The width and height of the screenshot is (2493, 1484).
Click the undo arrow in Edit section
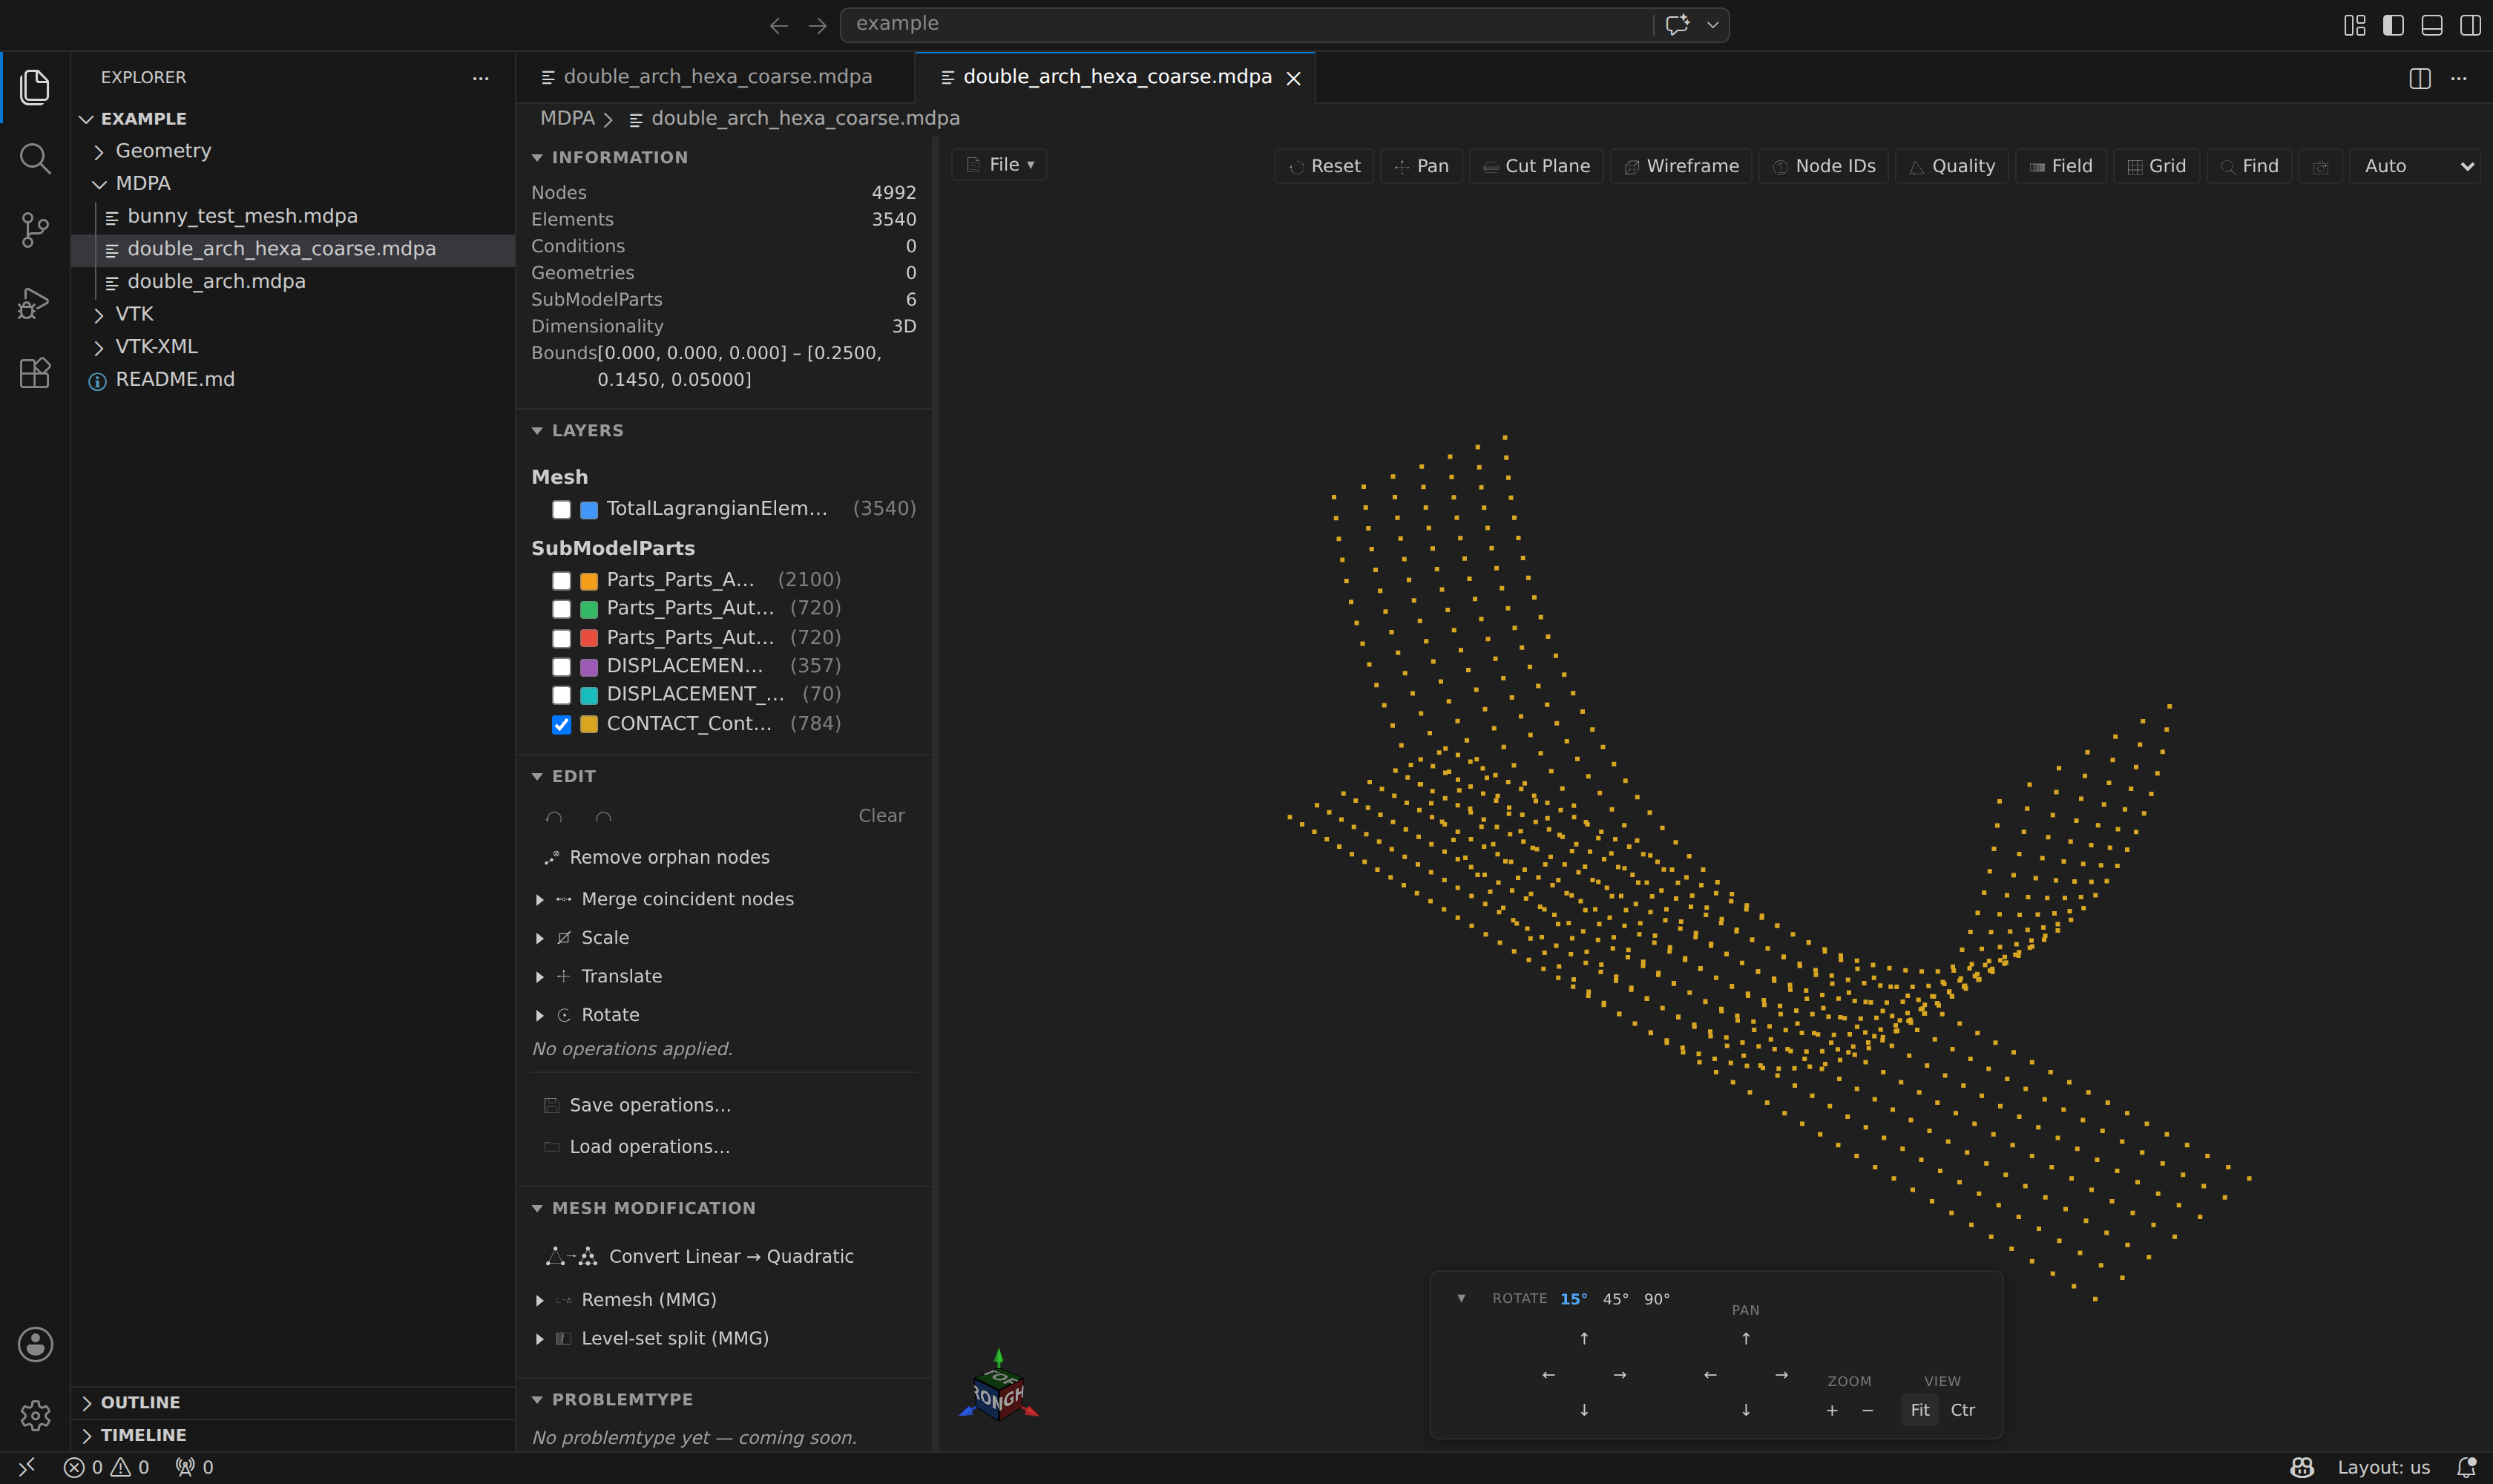pyautogui.click(x=554, y=816)
